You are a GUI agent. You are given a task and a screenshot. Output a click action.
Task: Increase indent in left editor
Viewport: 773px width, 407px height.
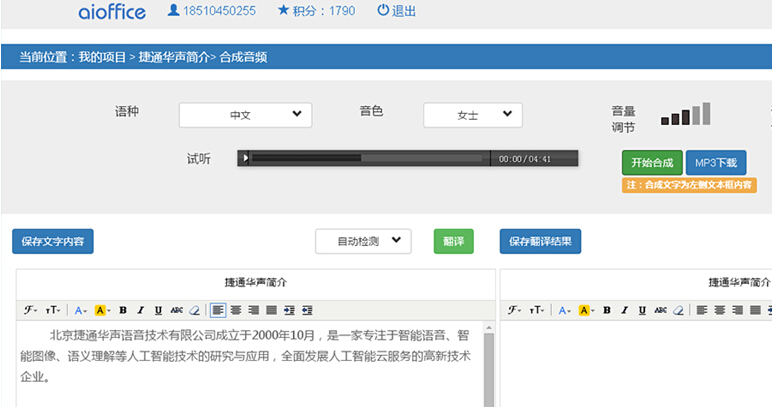[289, 310]
